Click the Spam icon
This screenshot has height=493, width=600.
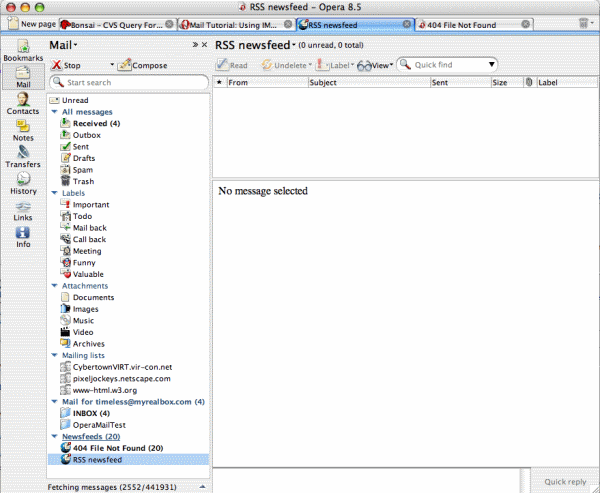[x=65, y=170]
